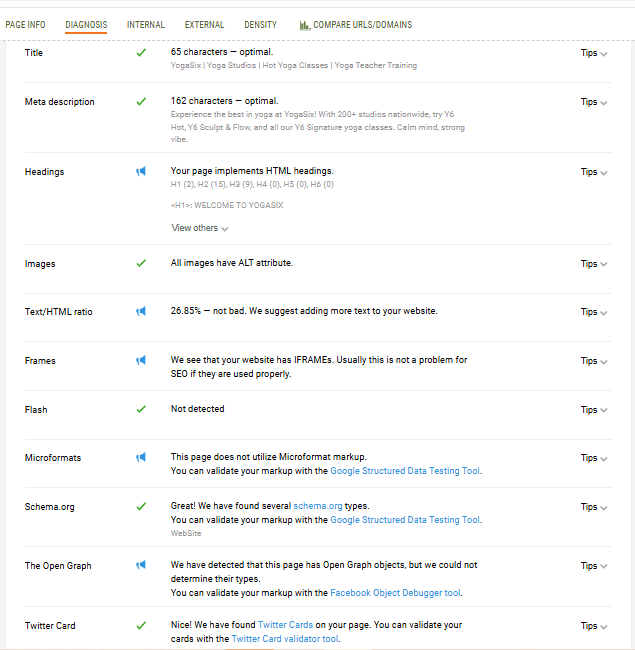Click the megaphone icon beside Headings
The width and height of the screenshot is (635, 650).
pos(141,171)
